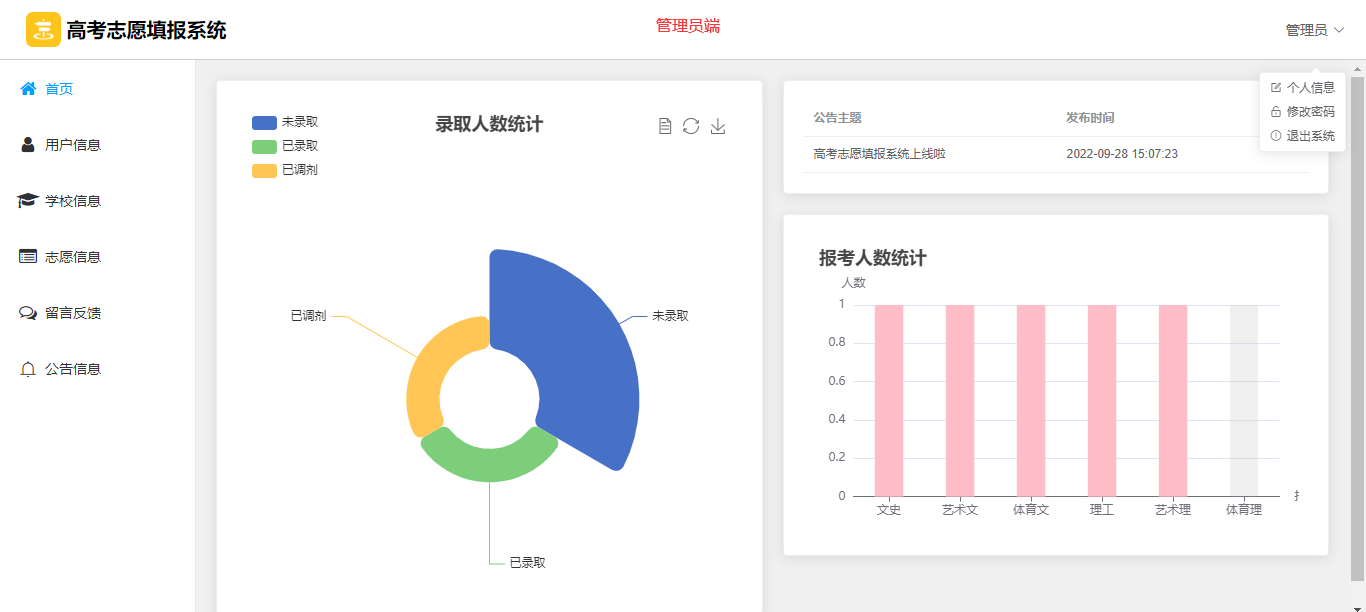Click the pink 理工 bar in the chart
Viewport: 1366px width, 612px height.
click(x=1102, y=400)
